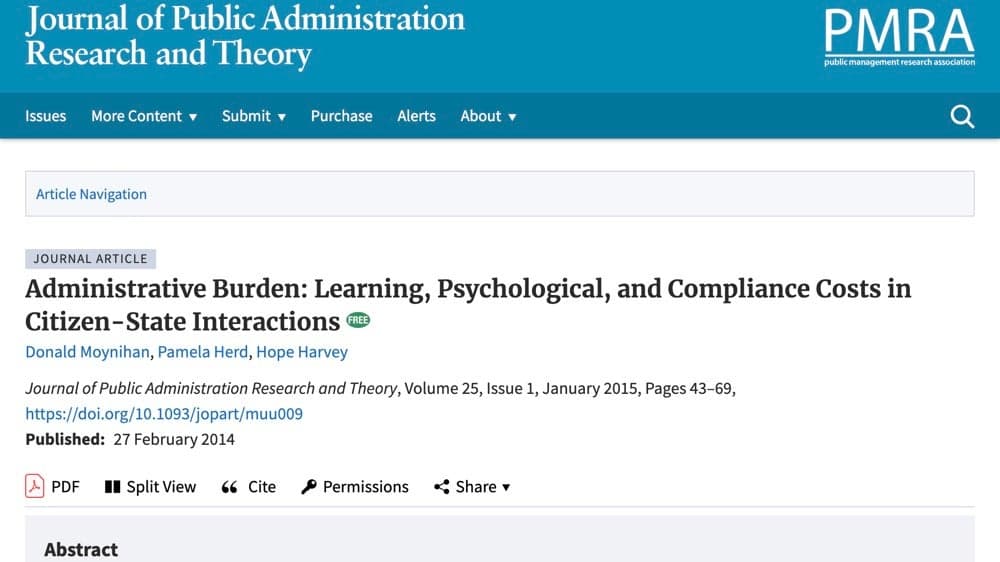
Task: Open the Article Navigation link
Action: 91,194
